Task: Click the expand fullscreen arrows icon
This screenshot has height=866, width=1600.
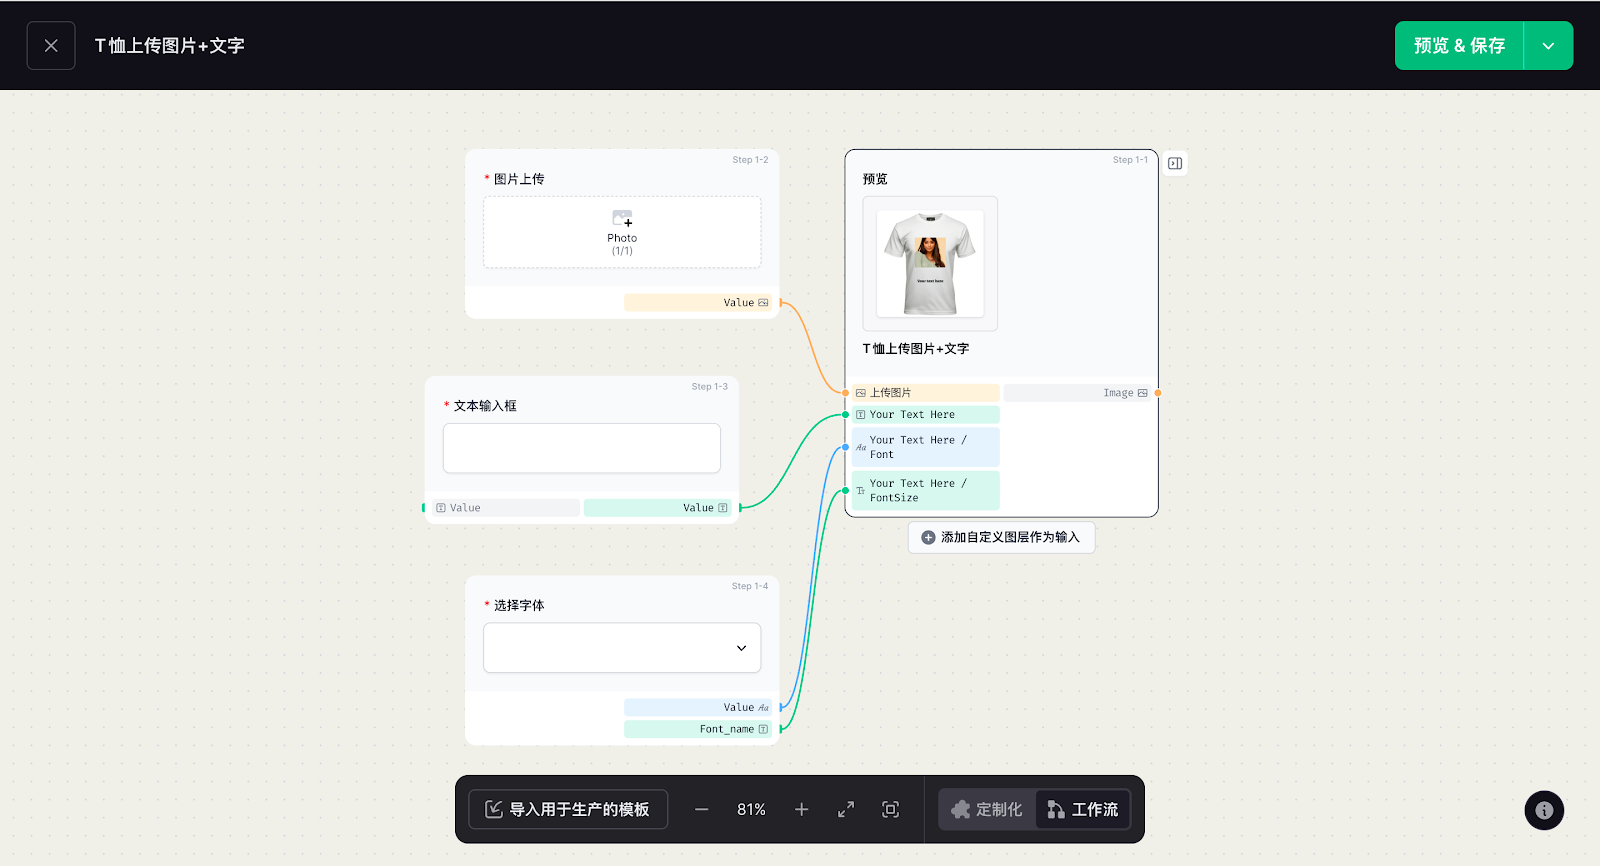Action: click(846, 809)
